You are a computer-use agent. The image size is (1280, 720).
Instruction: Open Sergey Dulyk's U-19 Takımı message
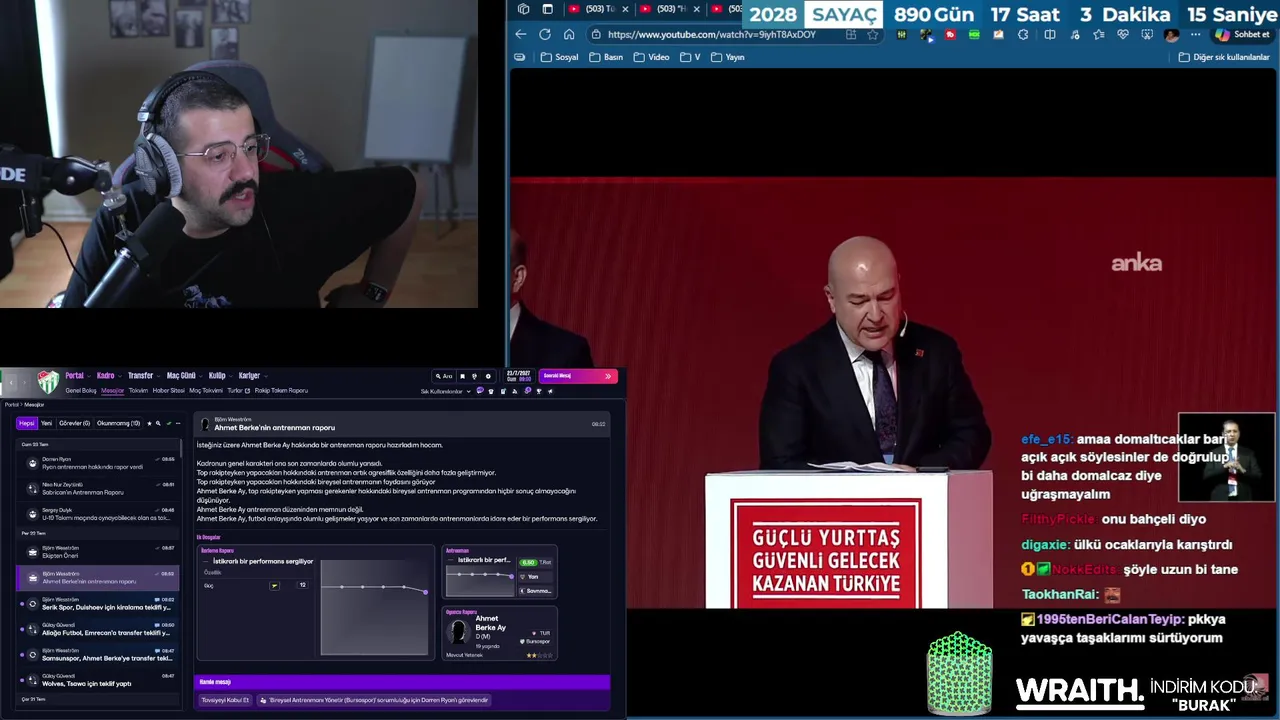click(97, 514)
